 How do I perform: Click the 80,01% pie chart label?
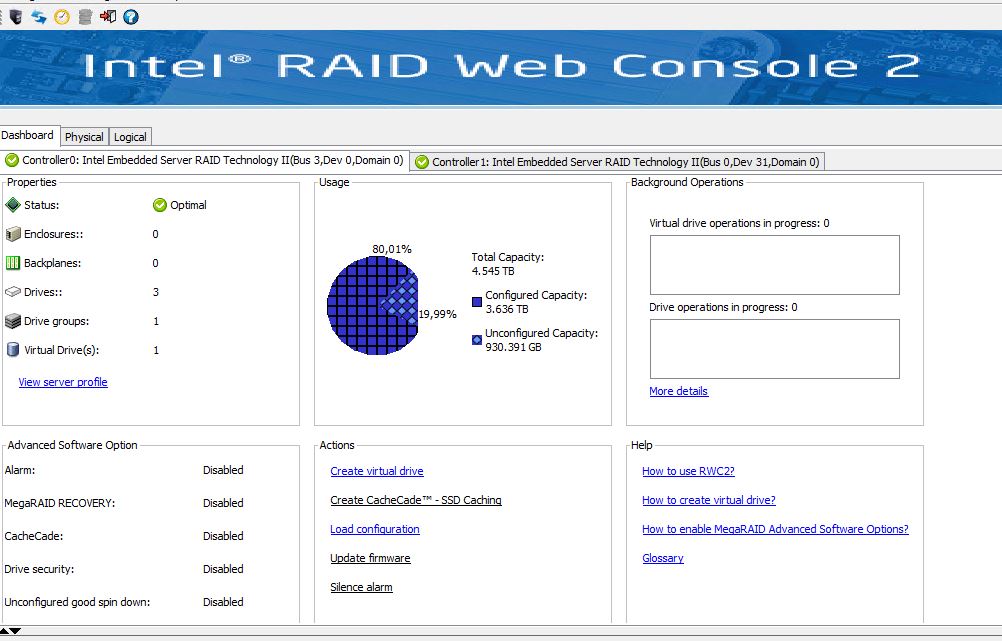tap(392, 249)
